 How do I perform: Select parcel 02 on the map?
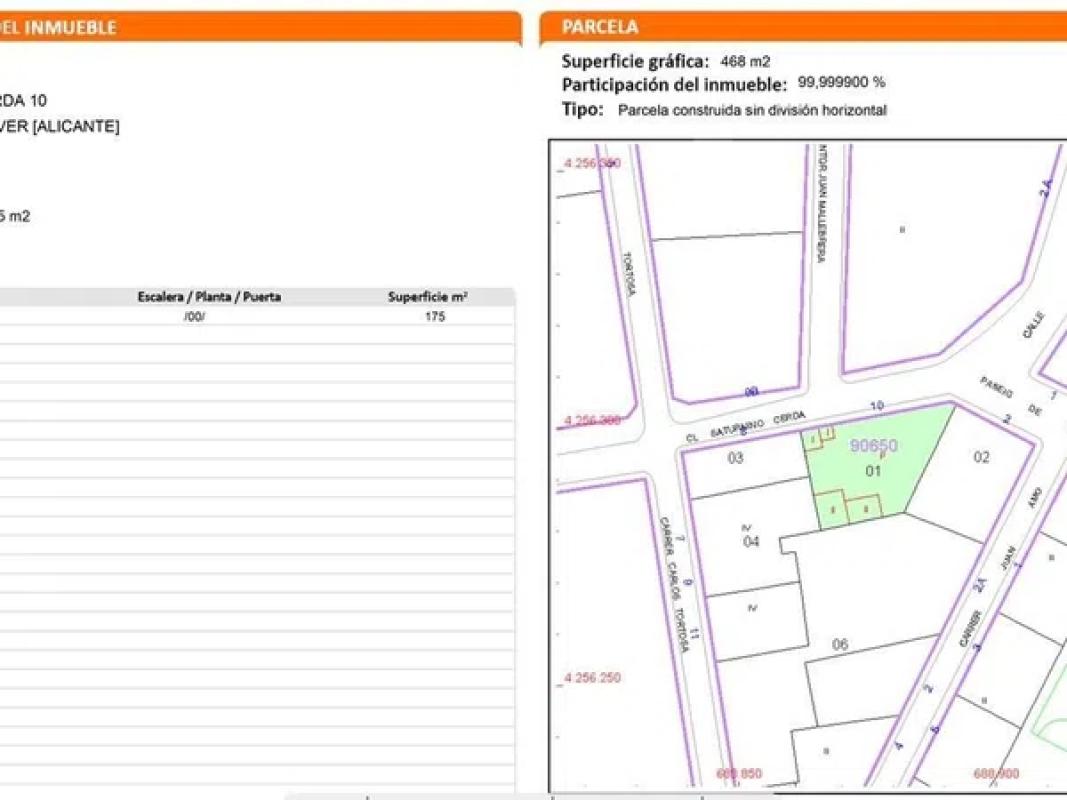click(981, 457)
